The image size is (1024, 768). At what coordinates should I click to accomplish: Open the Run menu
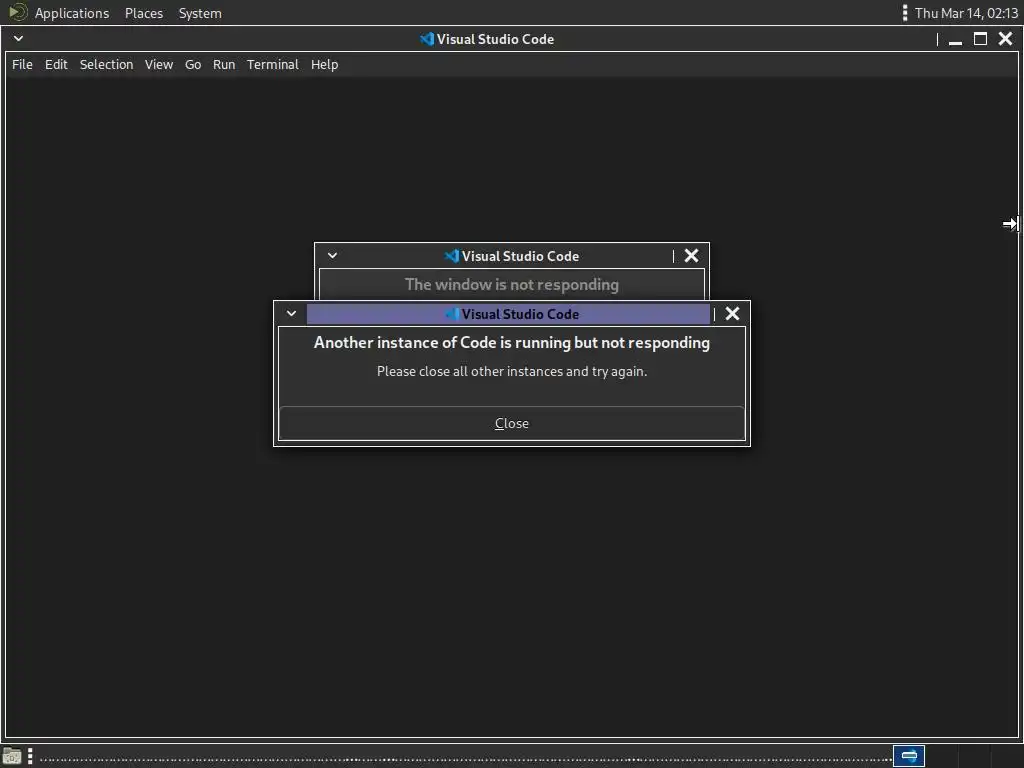tap(224, 65)
